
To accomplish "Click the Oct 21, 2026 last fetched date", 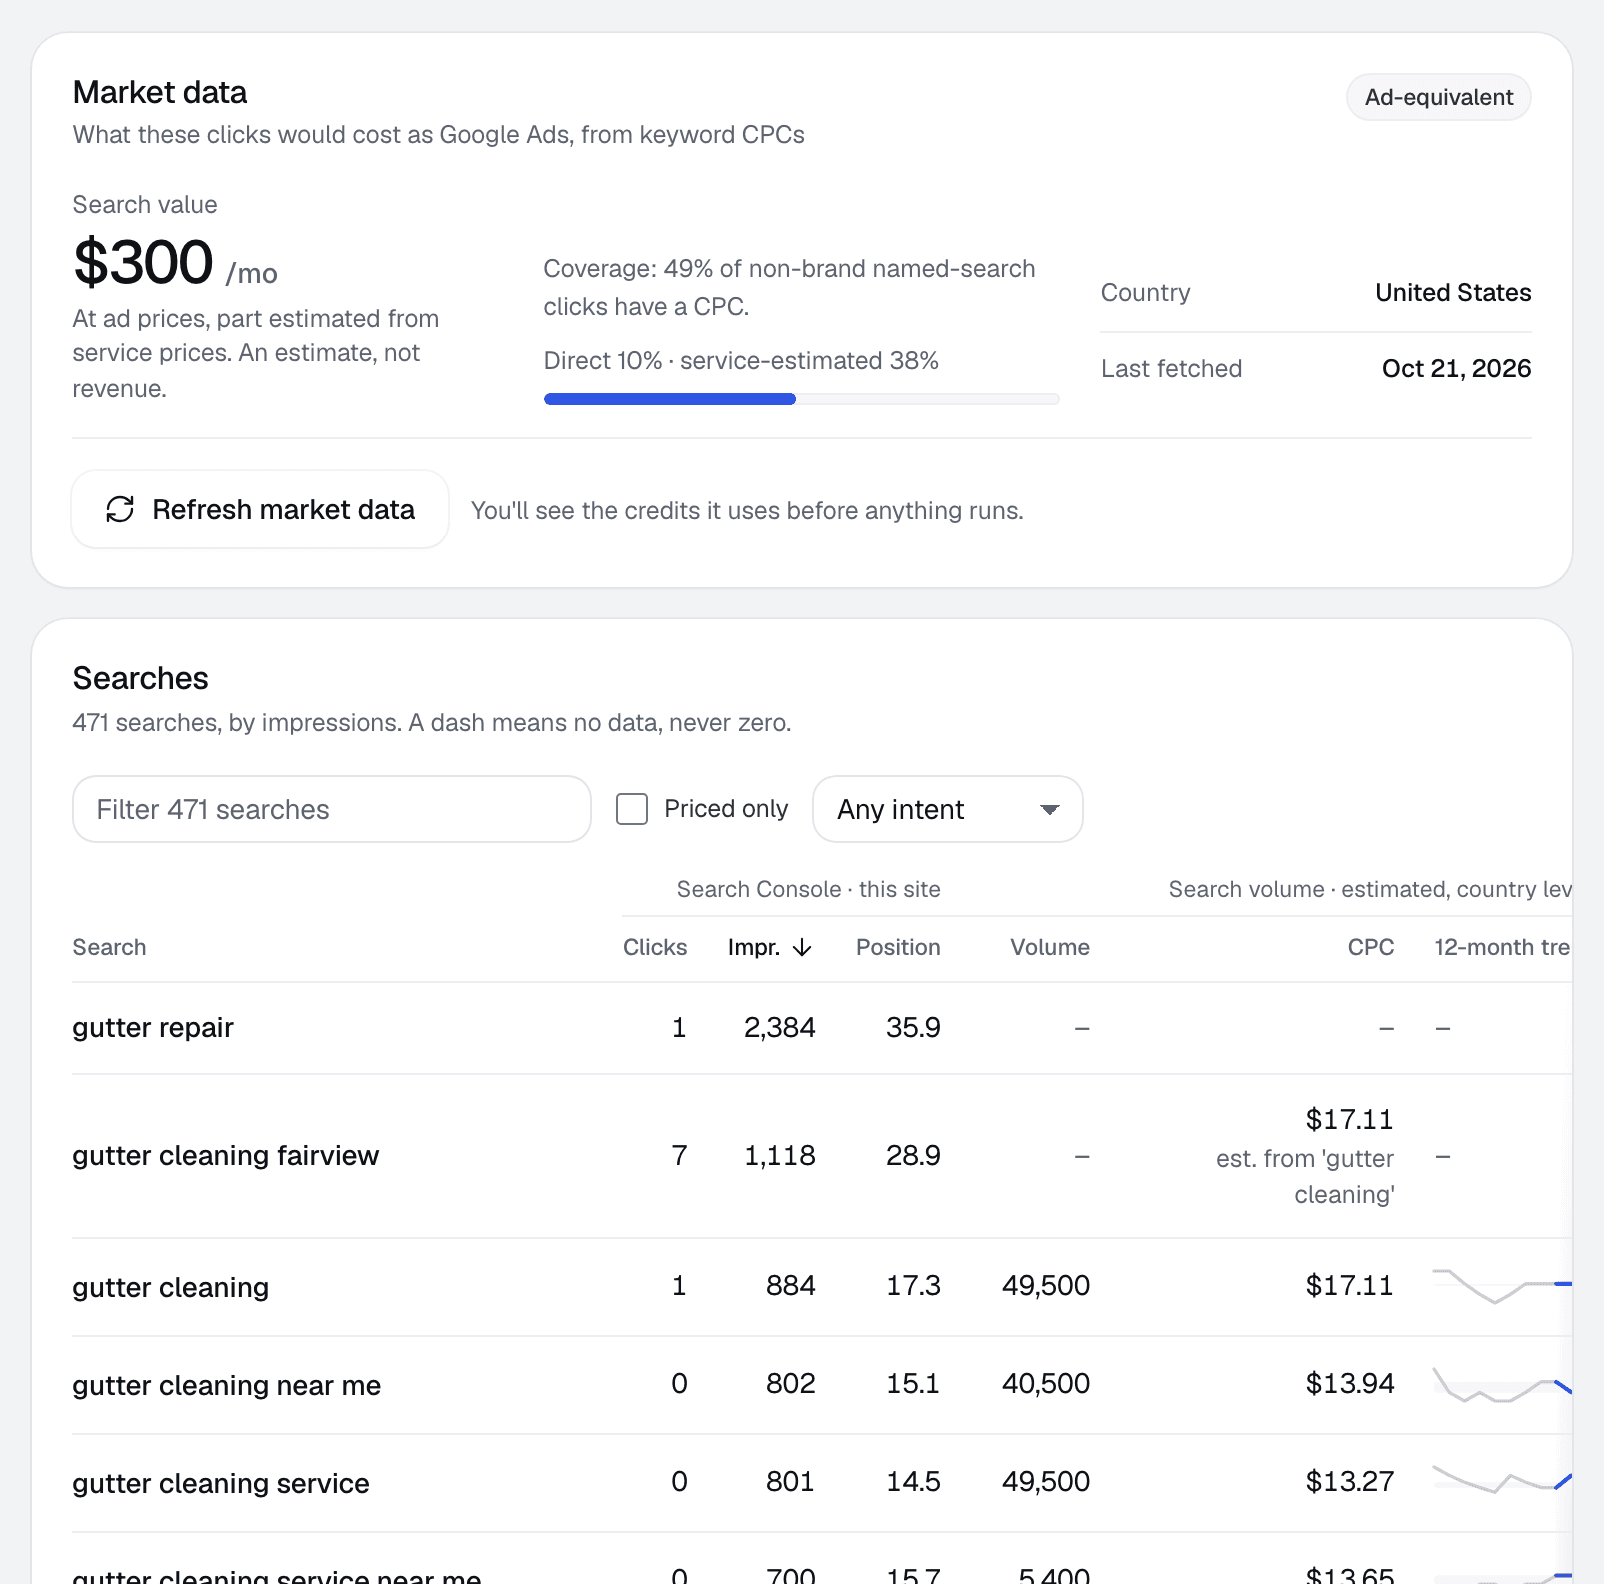I will coord(1456,368).
